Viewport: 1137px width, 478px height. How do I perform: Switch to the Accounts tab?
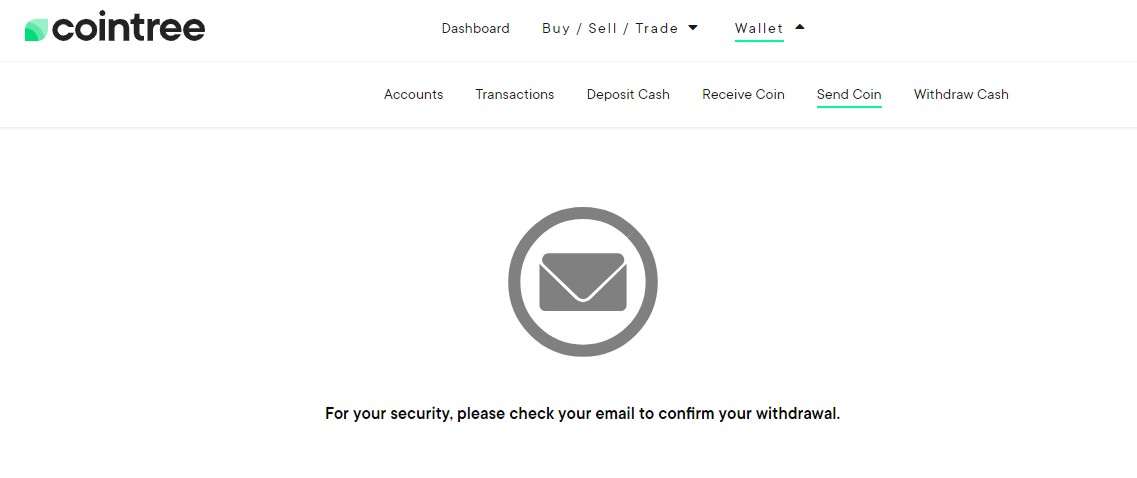[x=413, y=94]
